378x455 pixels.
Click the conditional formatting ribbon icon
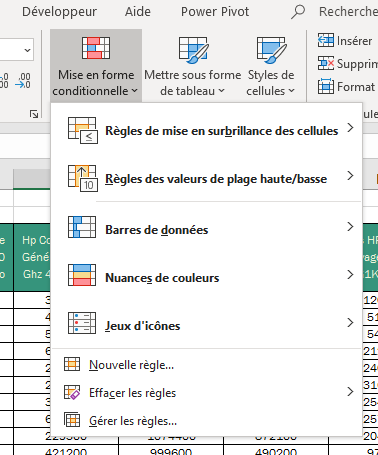click(96, 48)
